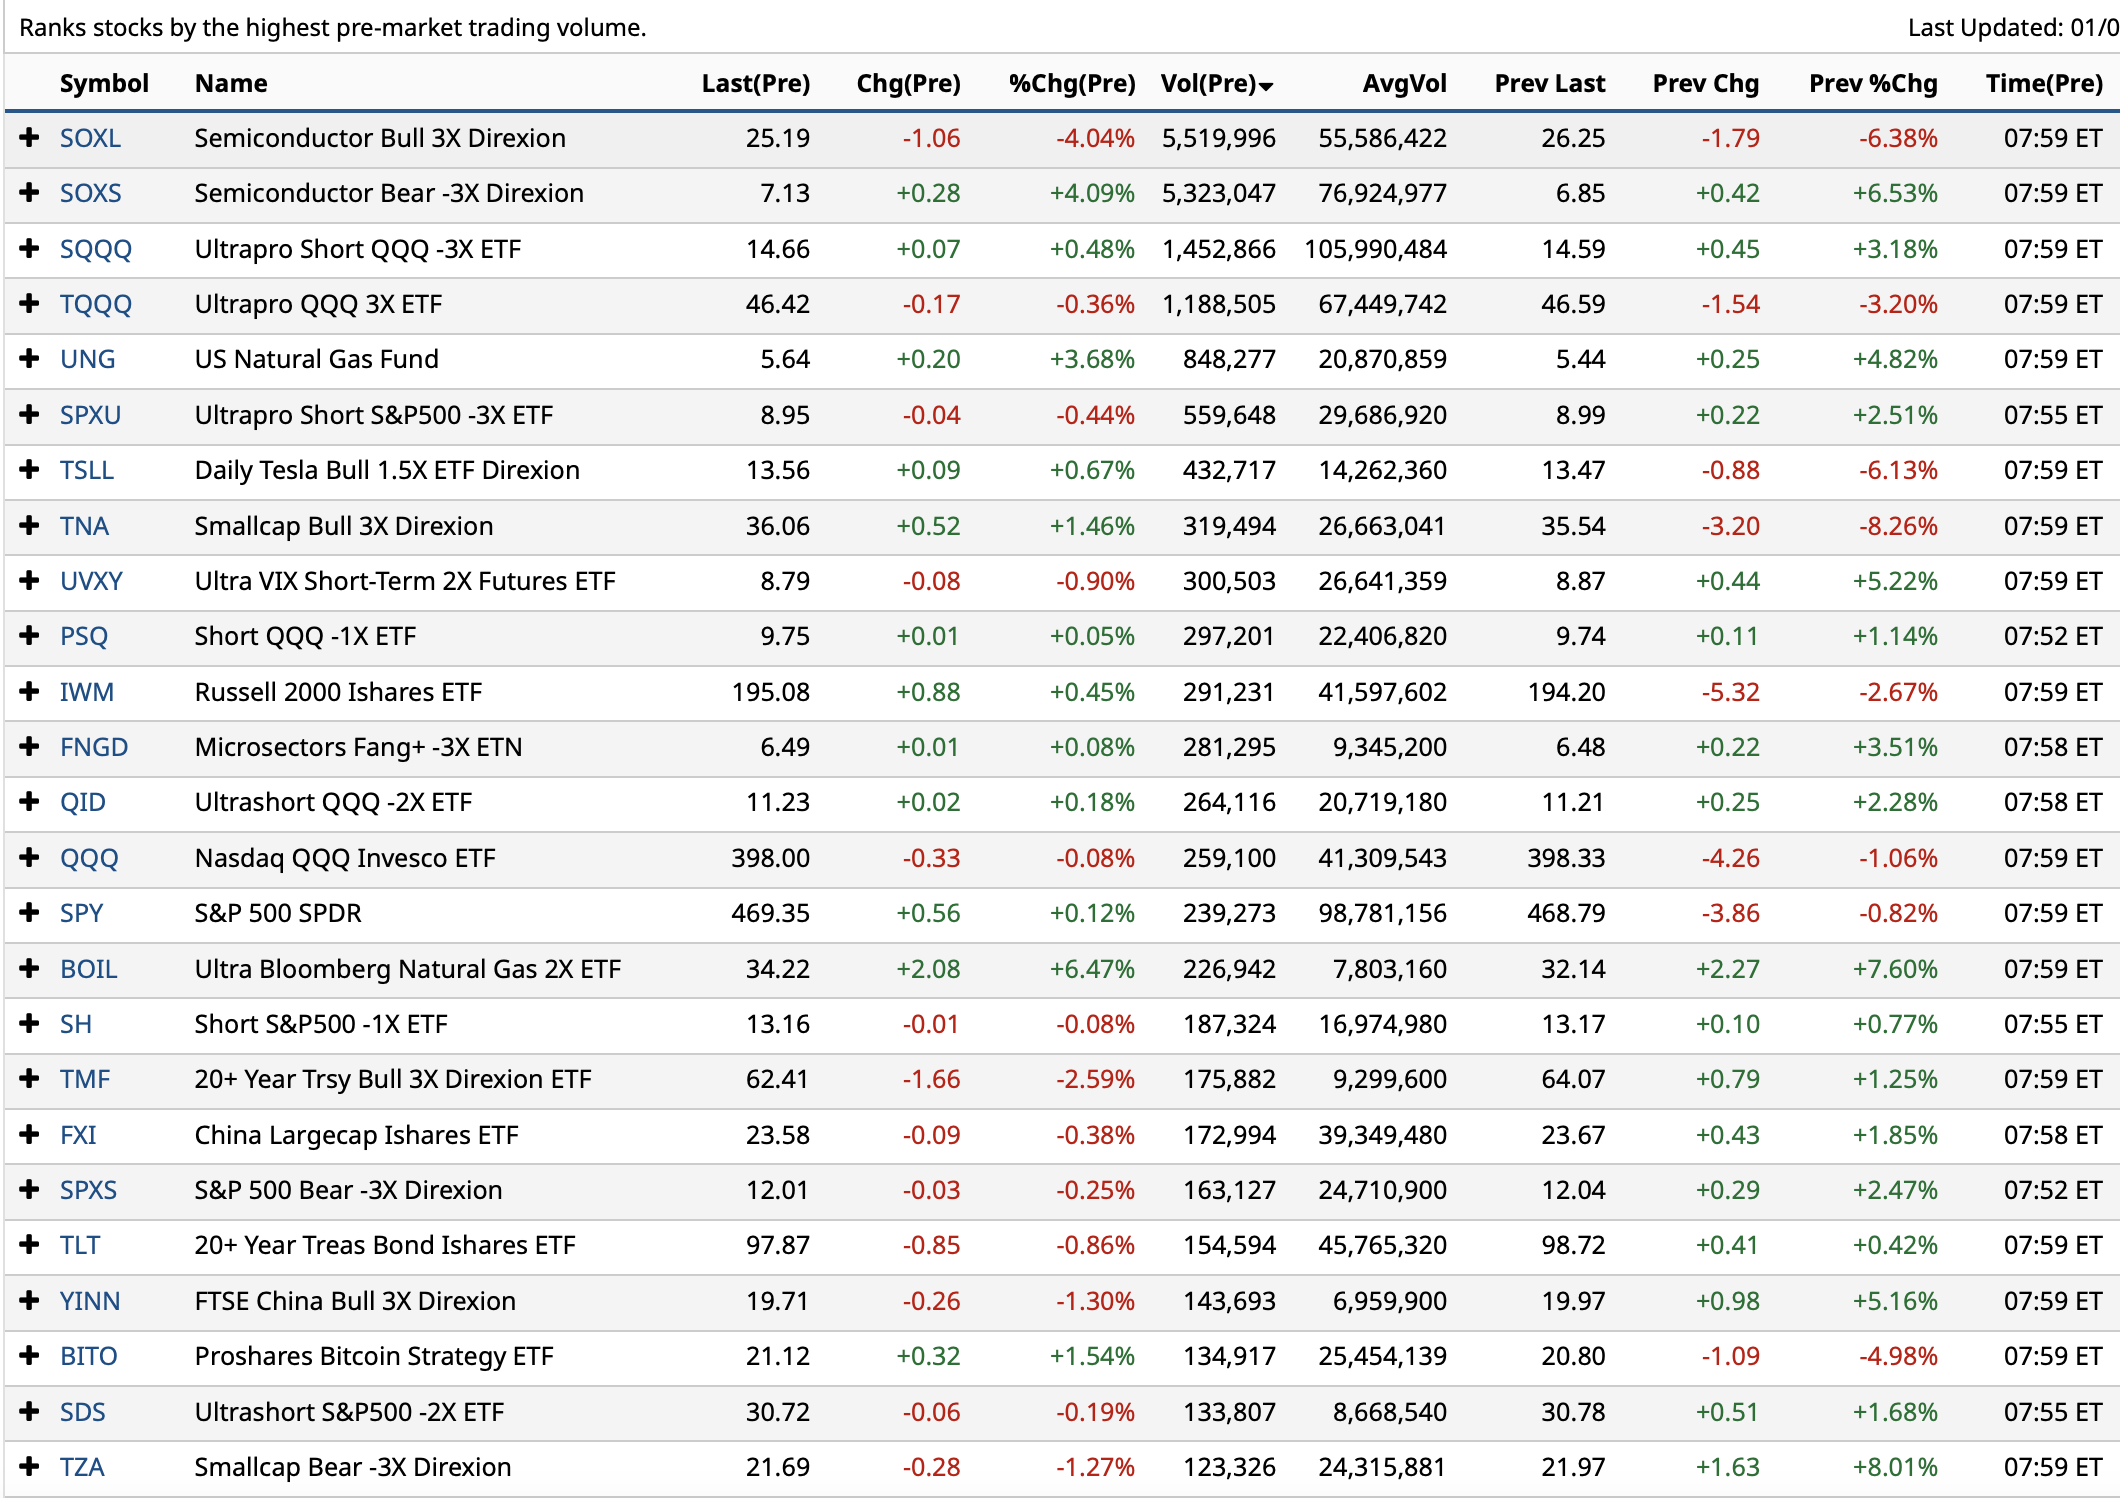Click the plus icon next to QQQ
The width and height of the screenshot is (2120, 1498).
tap(30, 857)
